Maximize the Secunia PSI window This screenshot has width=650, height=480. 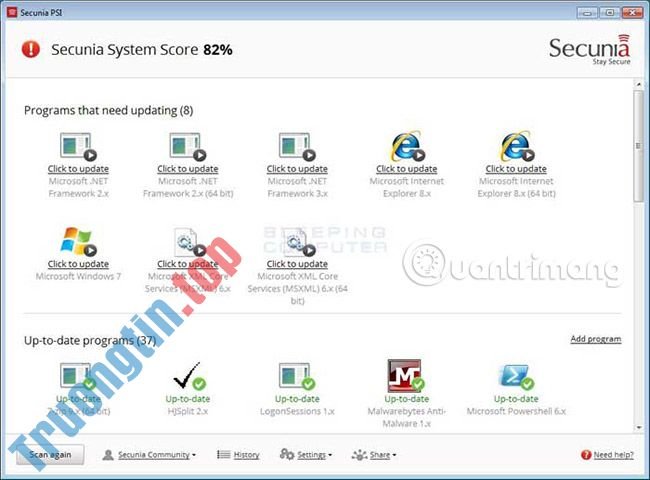coord(609,12)
